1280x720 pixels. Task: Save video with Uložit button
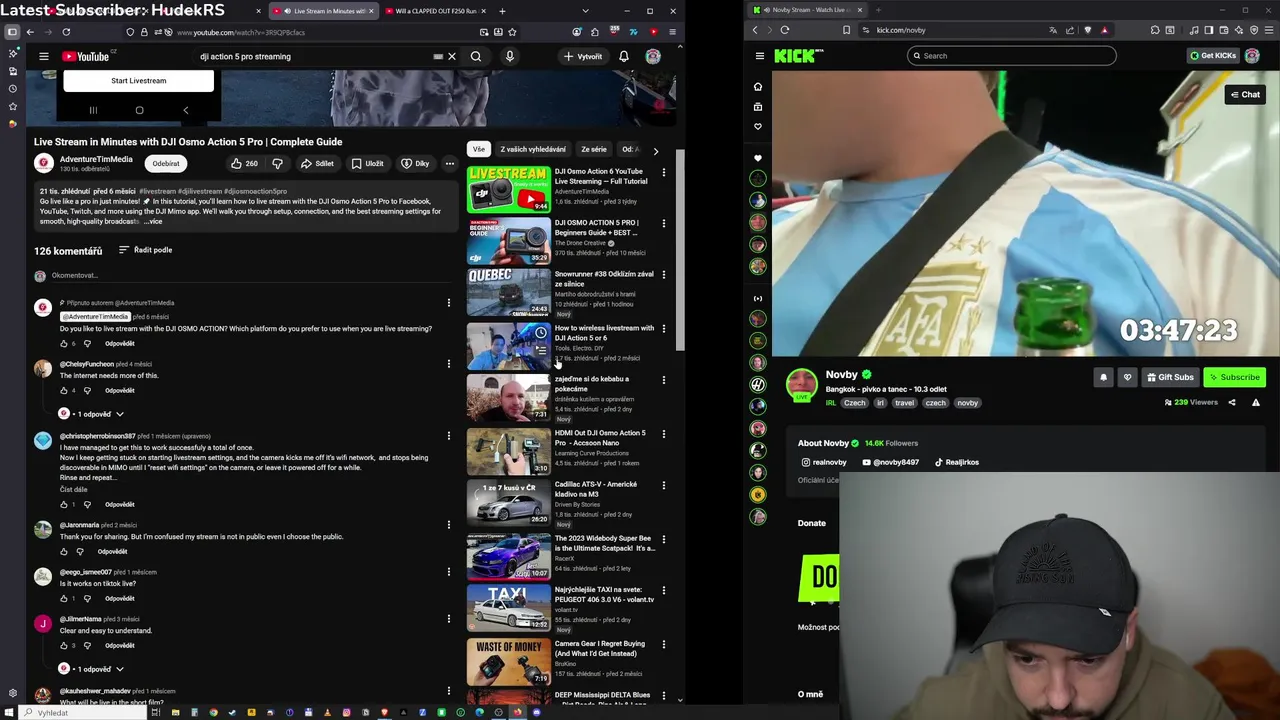(x=367, y=163)
